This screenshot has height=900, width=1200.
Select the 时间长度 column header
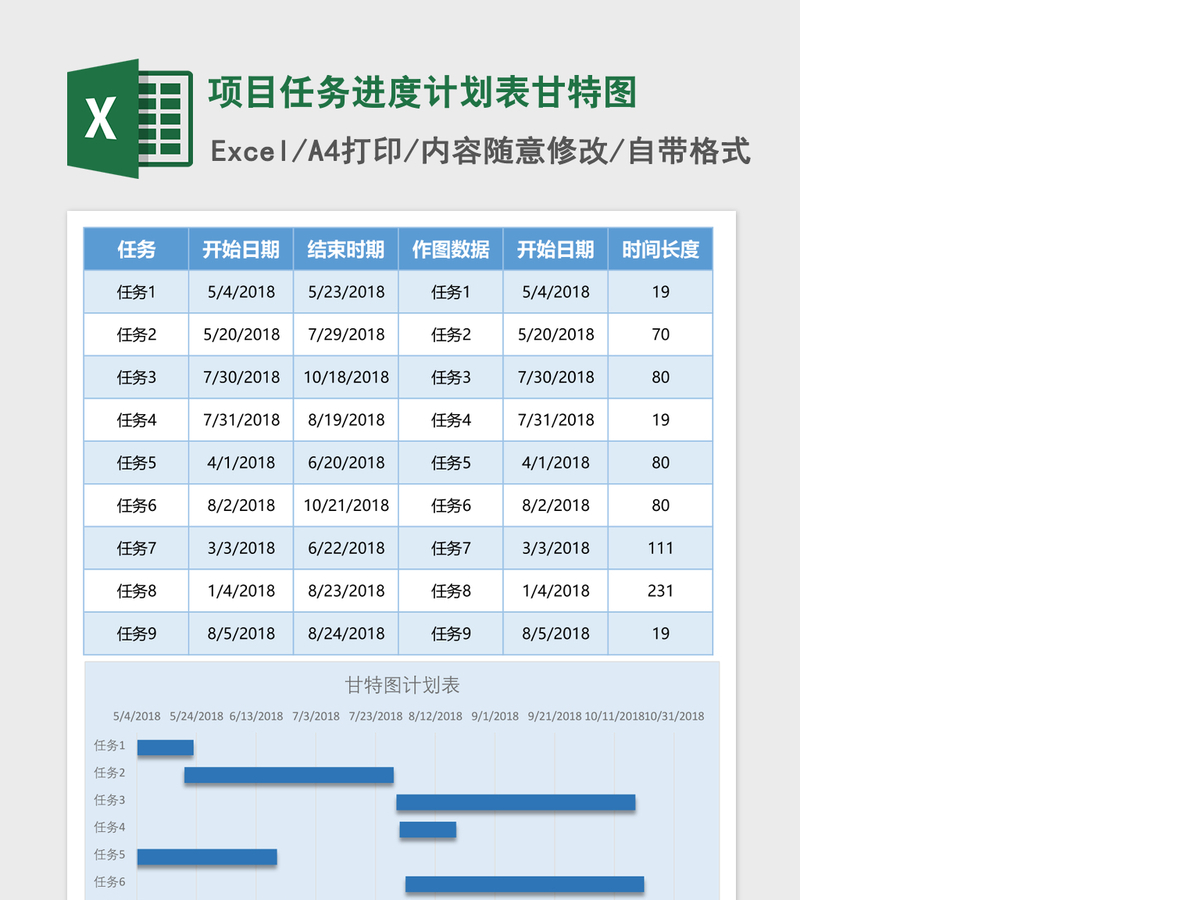[x=660, y=249]
